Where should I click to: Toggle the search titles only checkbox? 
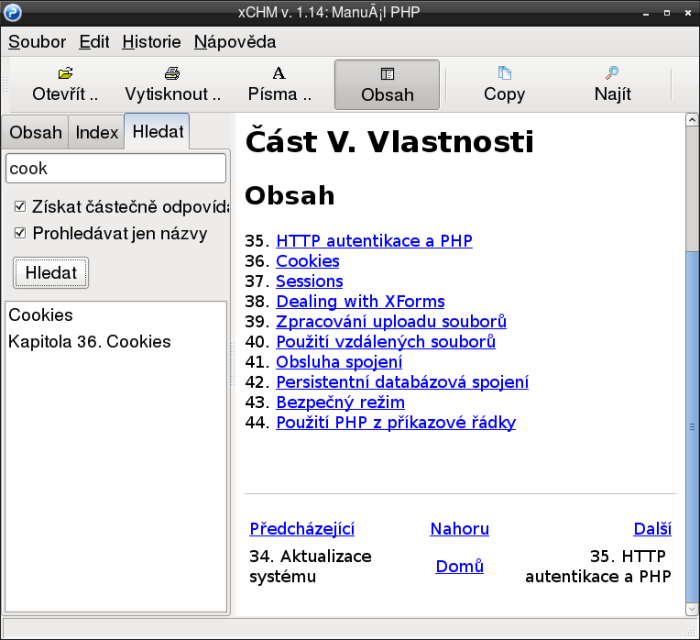(20, 233)
